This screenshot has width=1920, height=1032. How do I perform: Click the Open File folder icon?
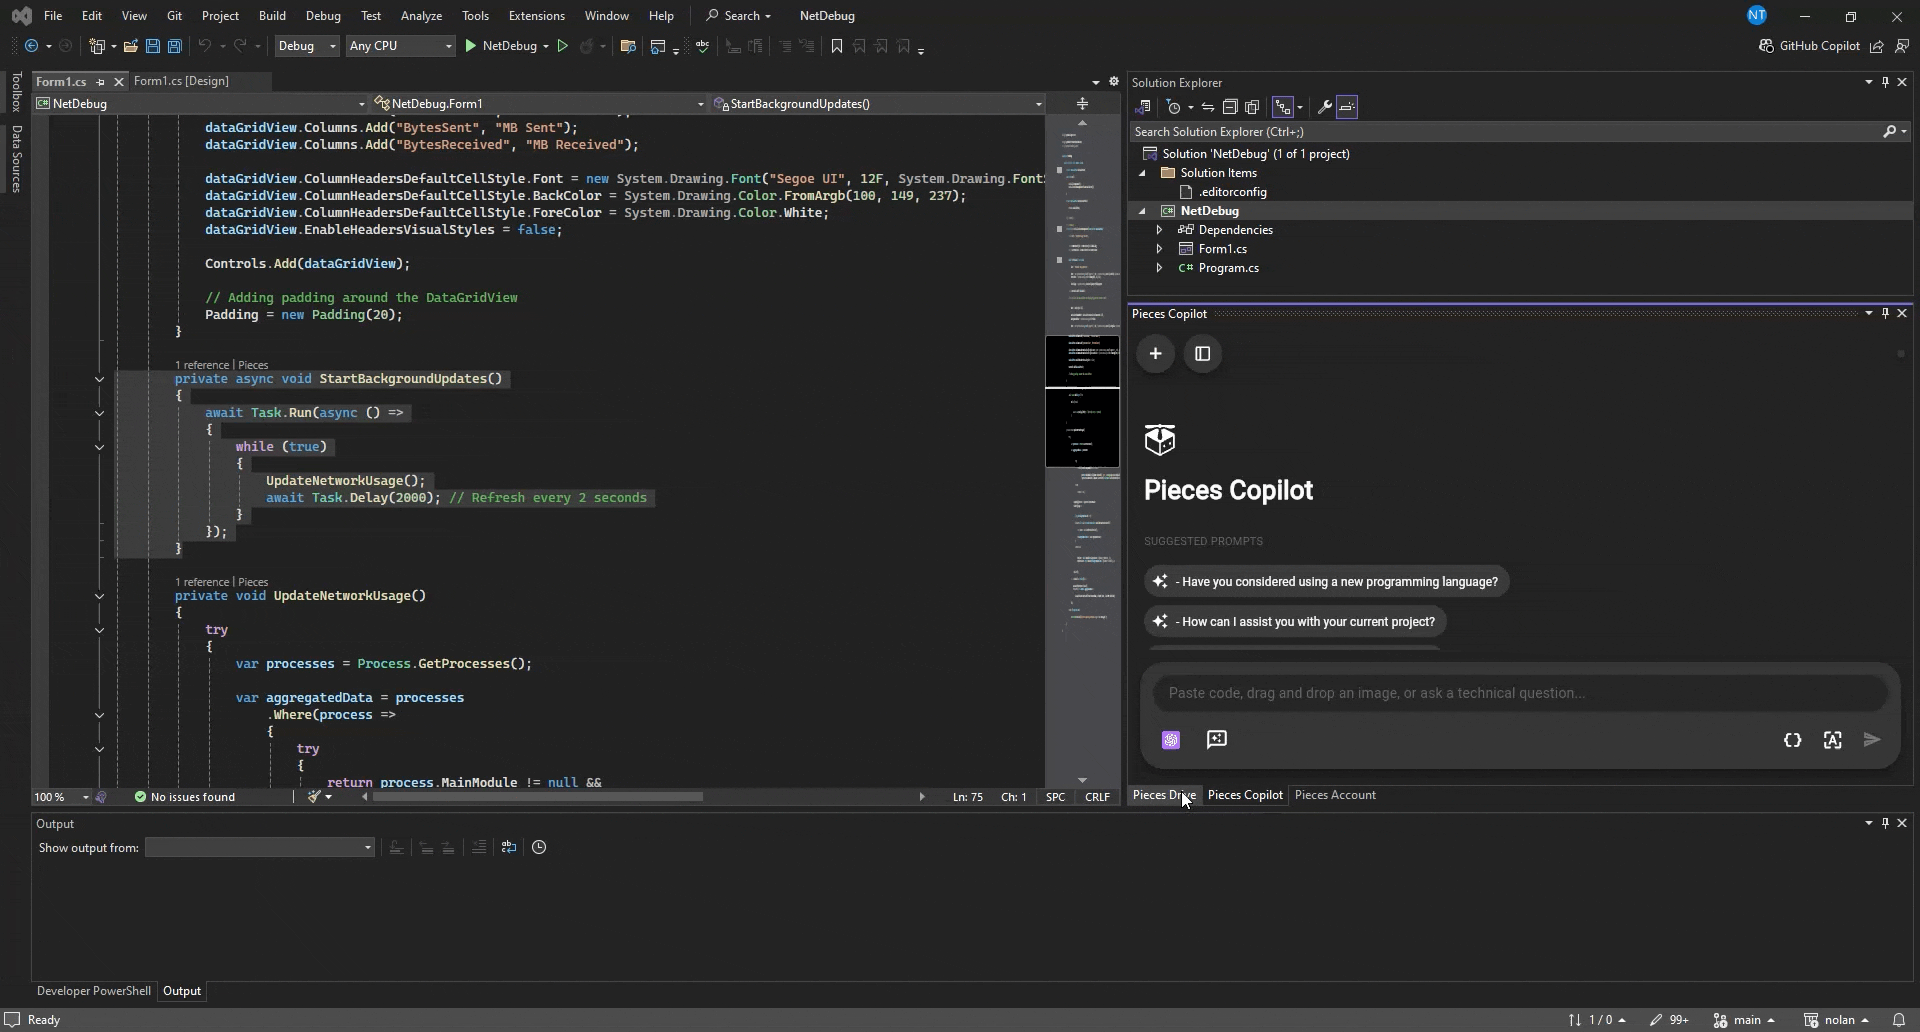pyautogui.click(x=130, y=46)
